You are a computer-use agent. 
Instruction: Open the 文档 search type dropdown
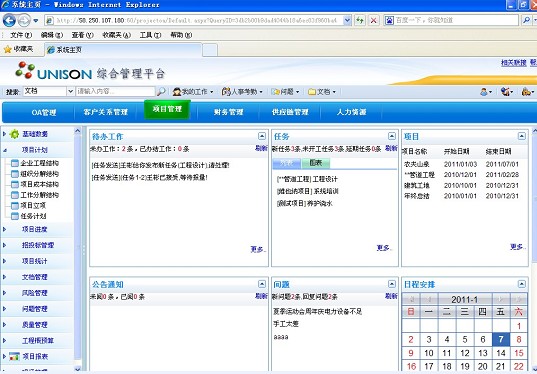click(x=70, y=91)
